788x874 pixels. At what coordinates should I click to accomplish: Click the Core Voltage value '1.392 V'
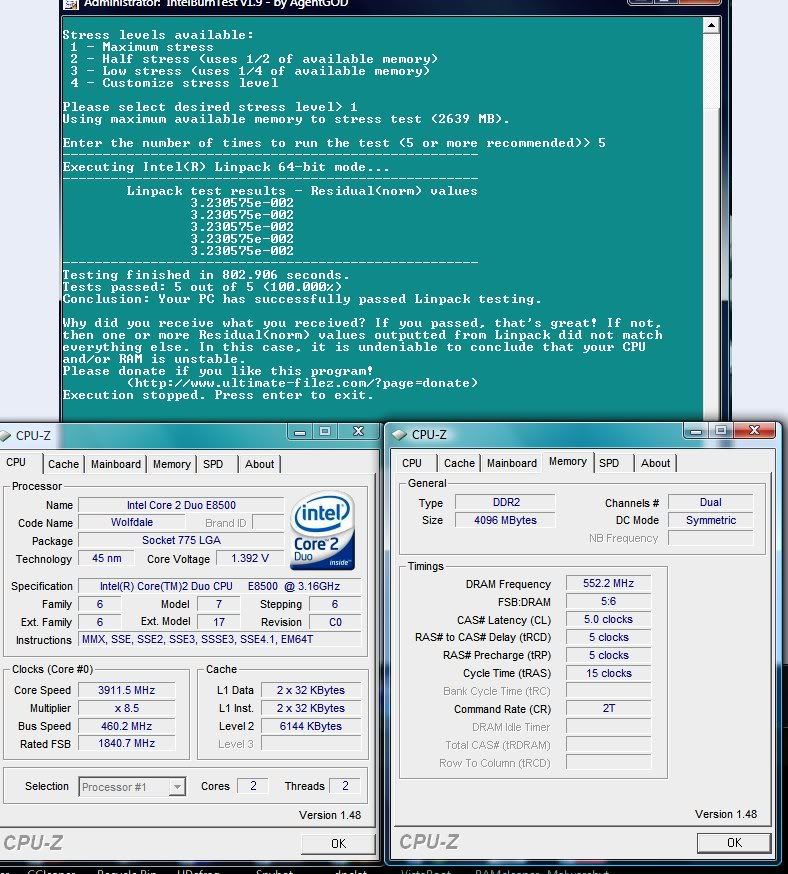tap(250, 559)
